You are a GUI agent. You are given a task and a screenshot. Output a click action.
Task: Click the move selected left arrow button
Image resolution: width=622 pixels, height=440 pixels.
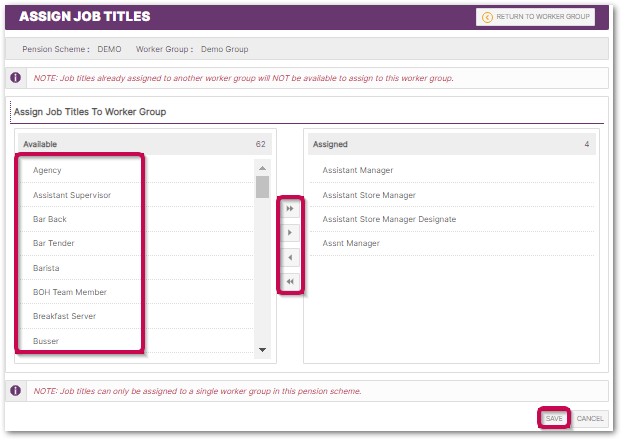tap(290, 258)
